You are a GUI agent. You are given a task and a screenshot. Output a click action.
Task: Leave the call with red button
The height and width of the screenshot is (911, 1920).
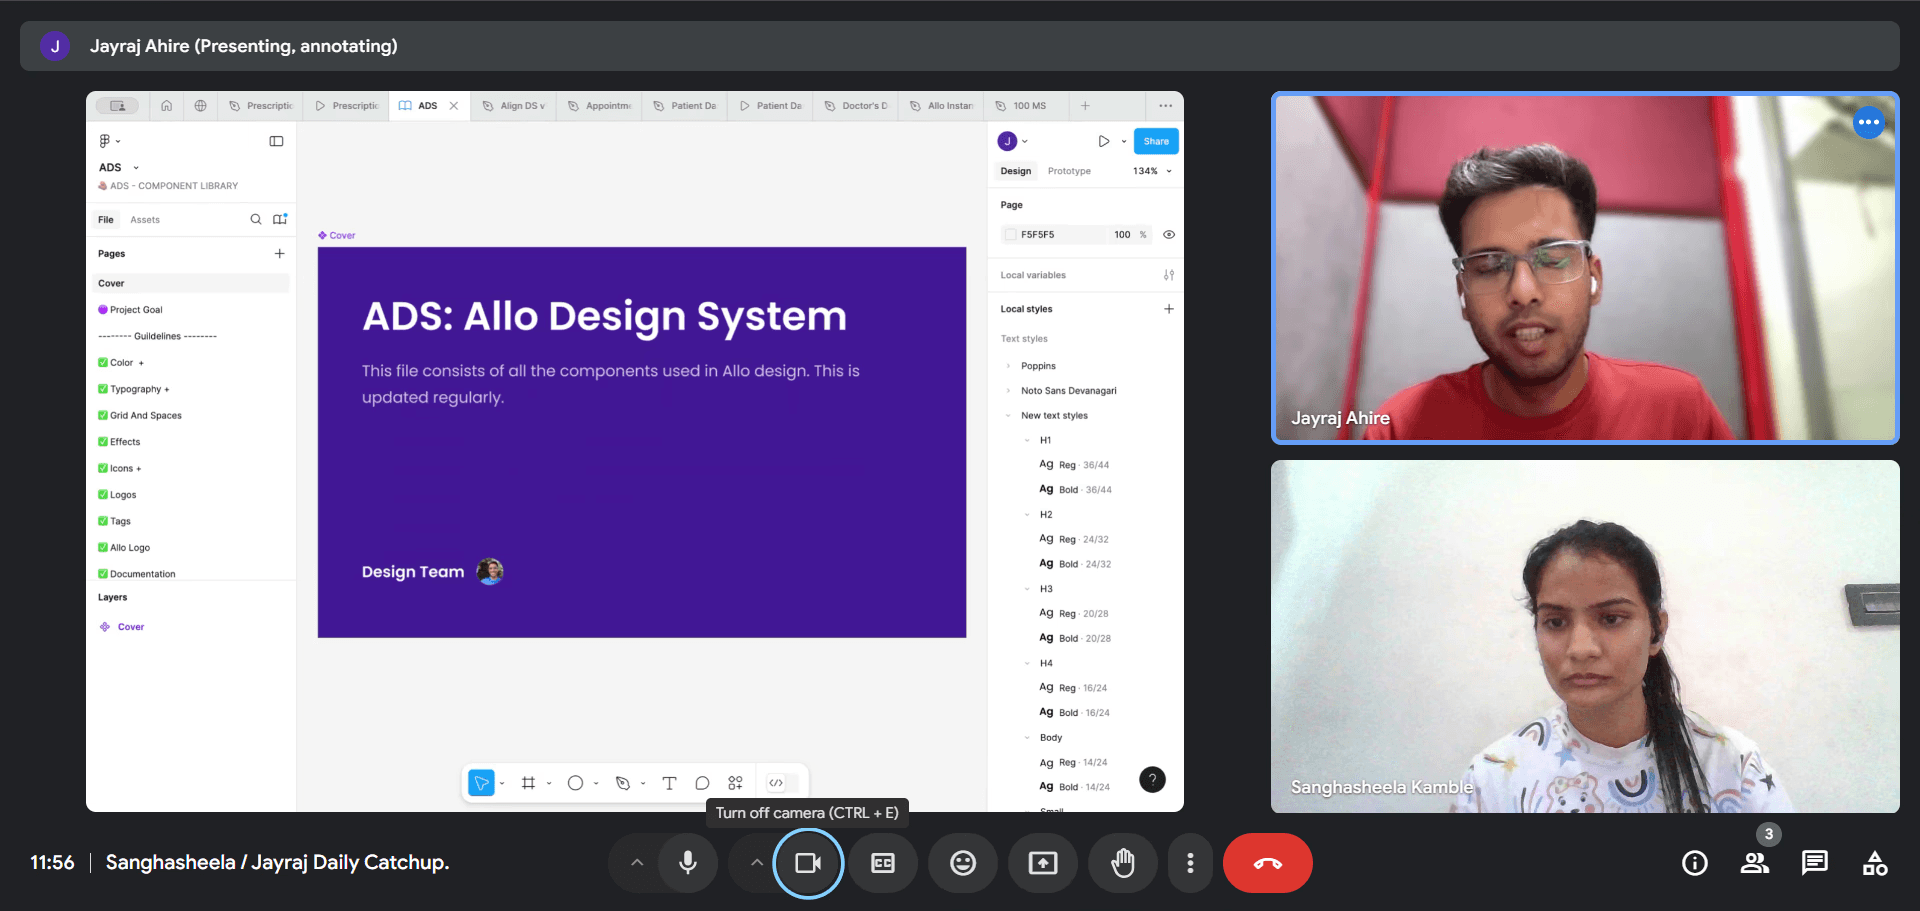click(1268, 863)
